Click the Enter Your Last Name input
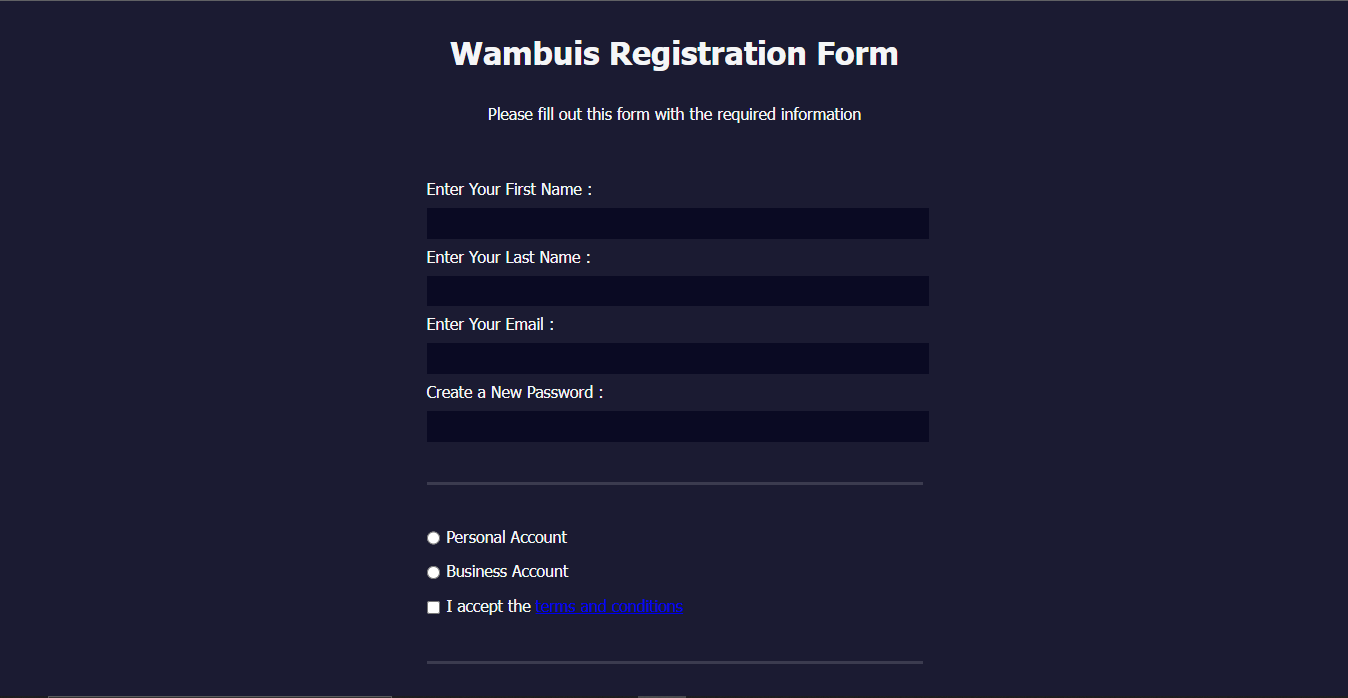This screenshot has width=1348, height=698. pyautogui.click(x=677, y=290)
